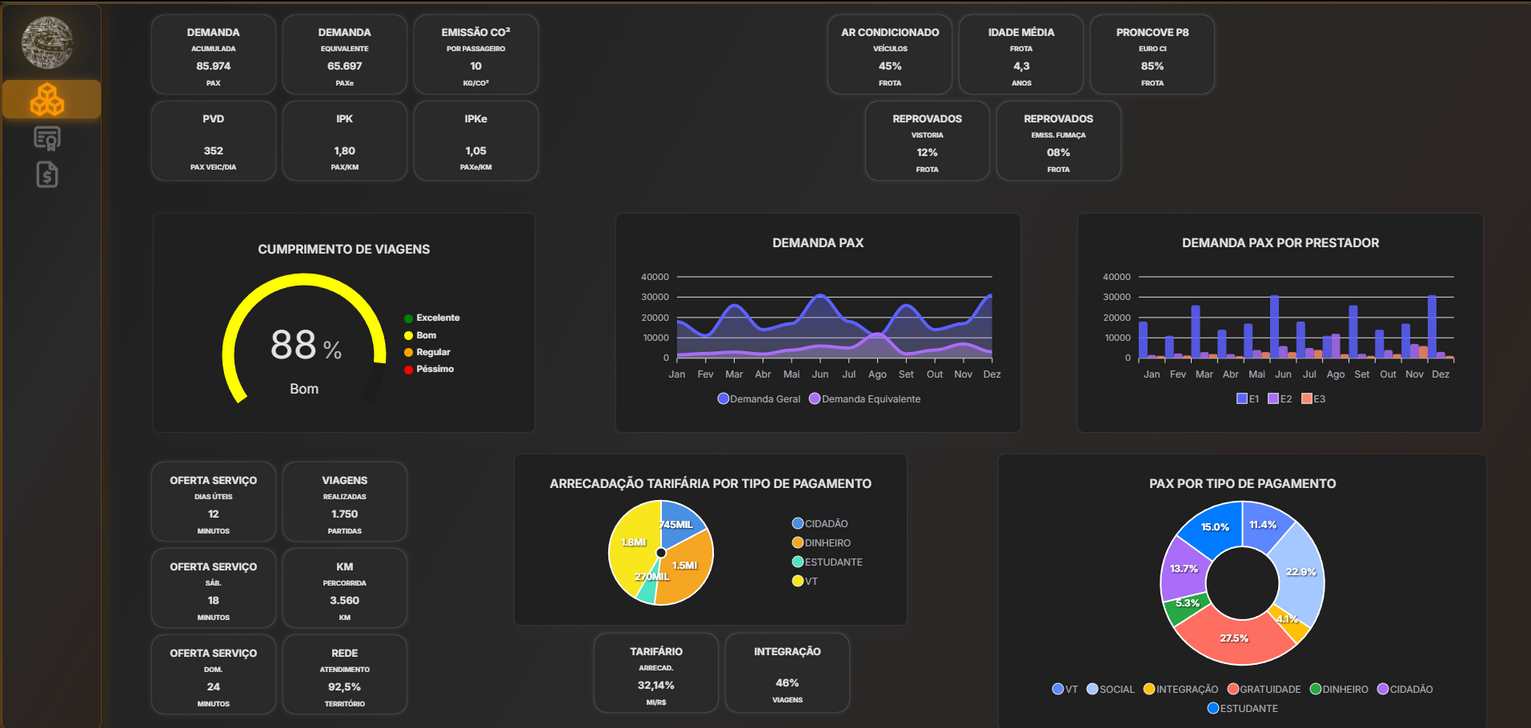Click the Reprovados Vistoria 12% card
Image resolution: width=1531 pixels, height=728 pixels.
tap(927, 141)
